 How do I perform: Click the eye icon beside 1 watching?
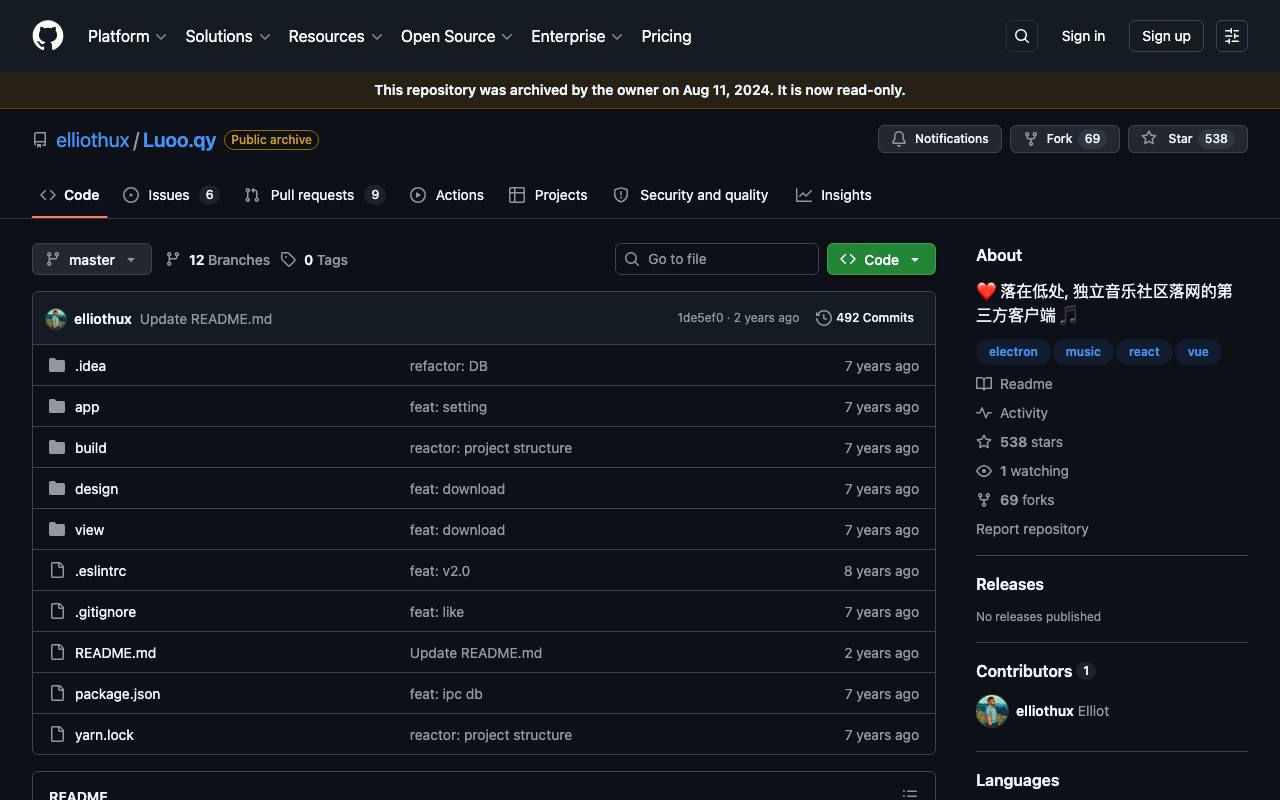click(x=984, y=471)
